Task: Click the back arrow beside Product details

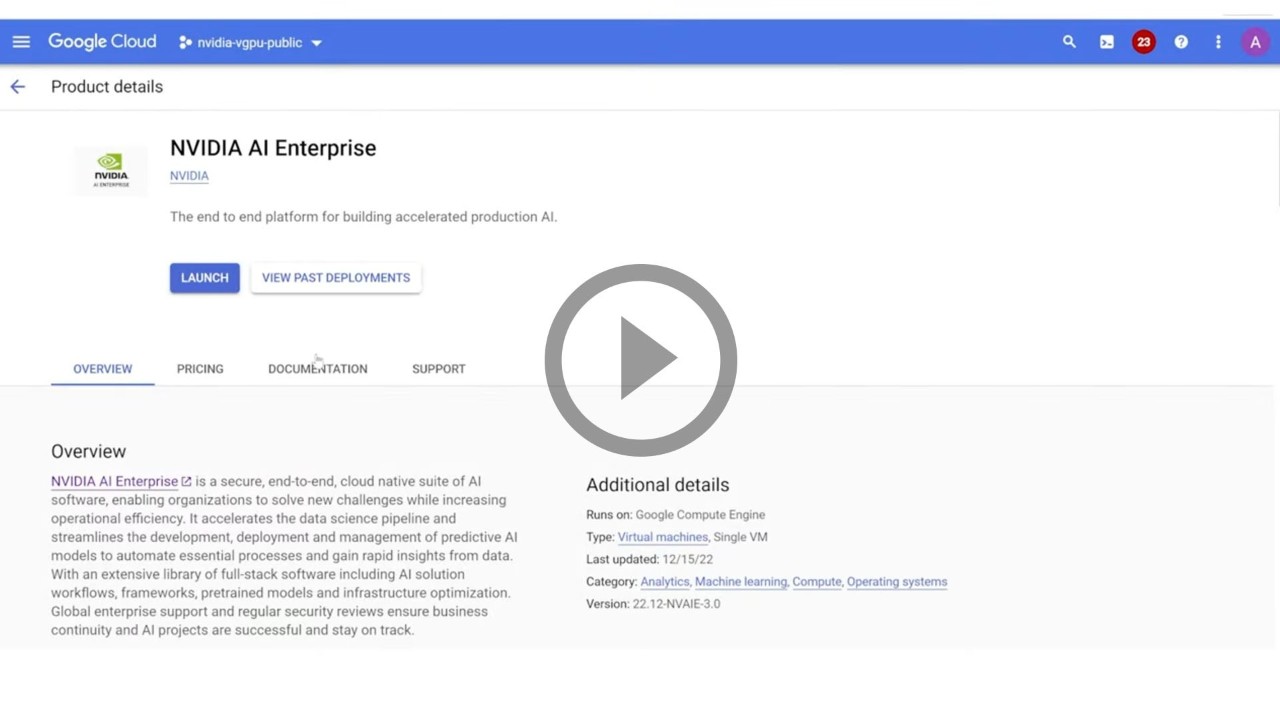Action: click(17, 87)
